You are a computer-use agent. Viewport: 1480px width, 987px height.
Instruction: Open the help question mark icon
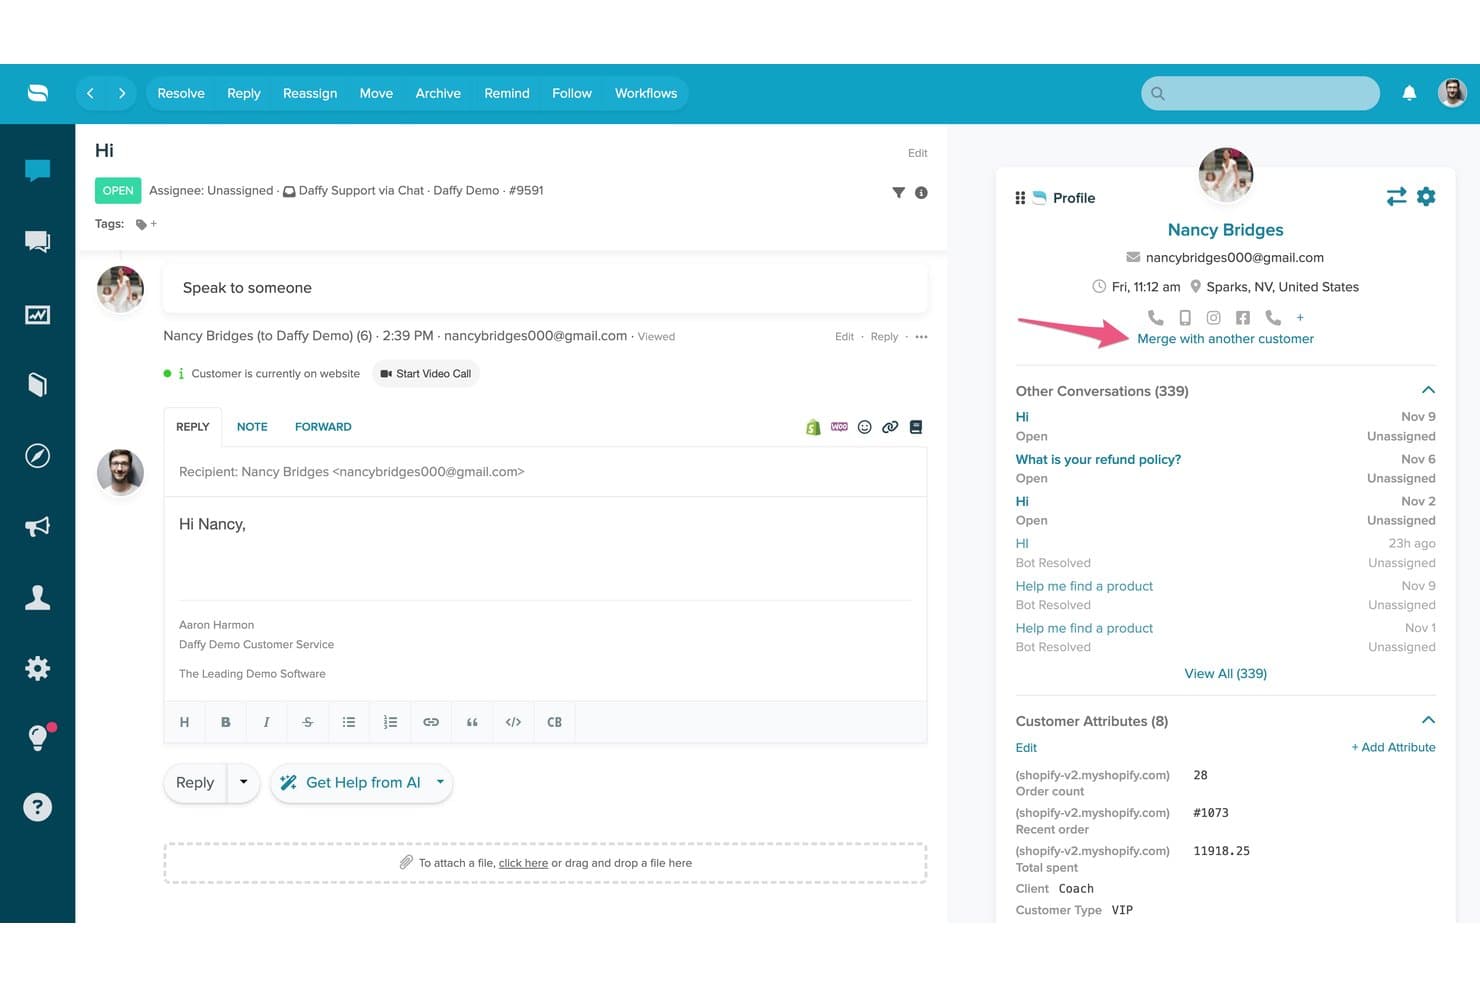[x=37, y=807]
